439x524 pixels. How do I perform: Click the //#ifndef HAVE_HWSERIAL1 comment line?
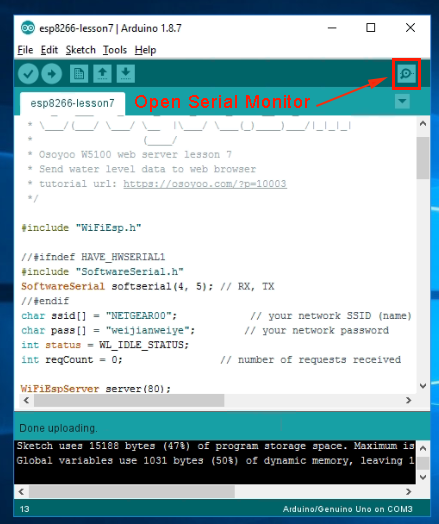93,257
